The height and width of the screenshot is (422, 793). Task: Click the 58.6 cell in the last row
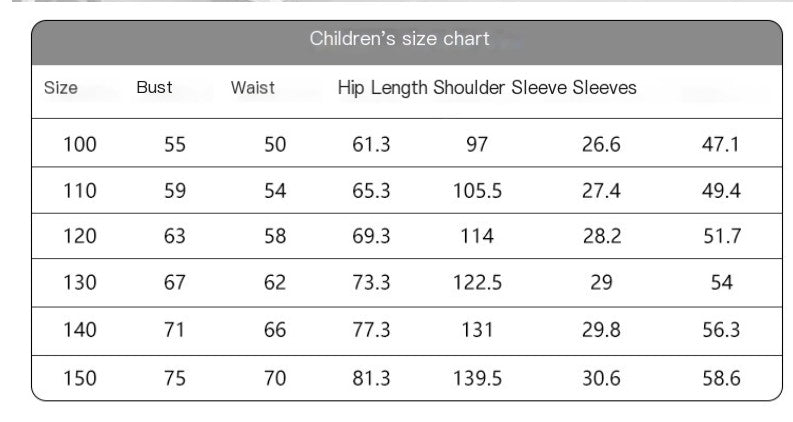721,378
